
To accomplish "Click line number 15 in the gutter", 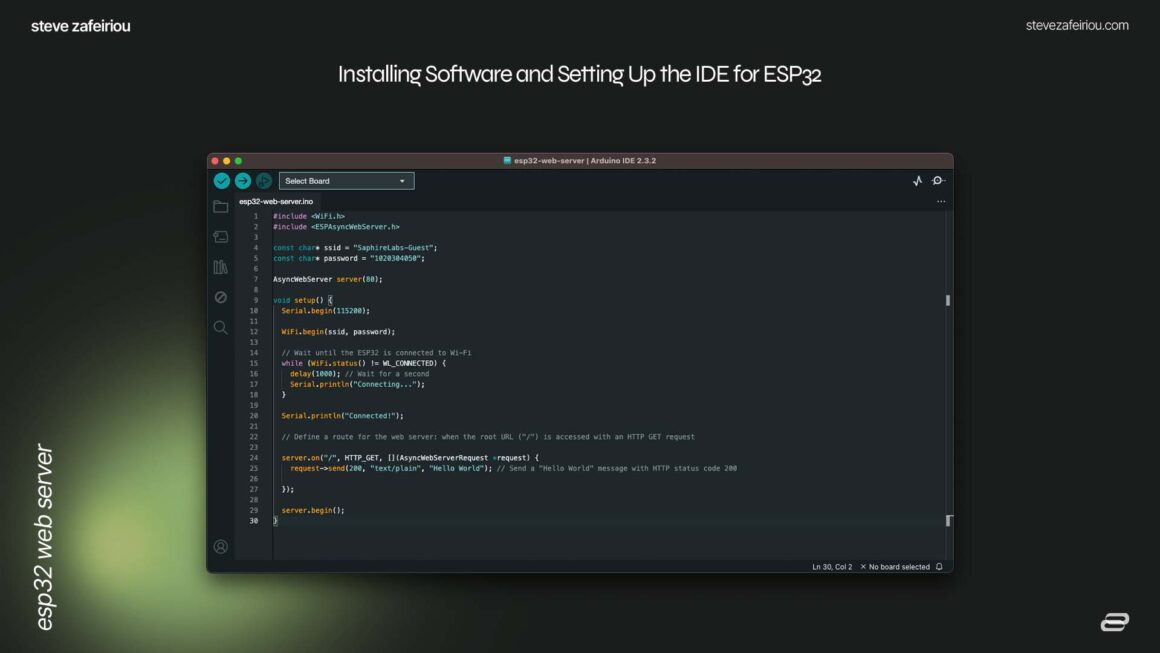I will click(x=254, y=363).
